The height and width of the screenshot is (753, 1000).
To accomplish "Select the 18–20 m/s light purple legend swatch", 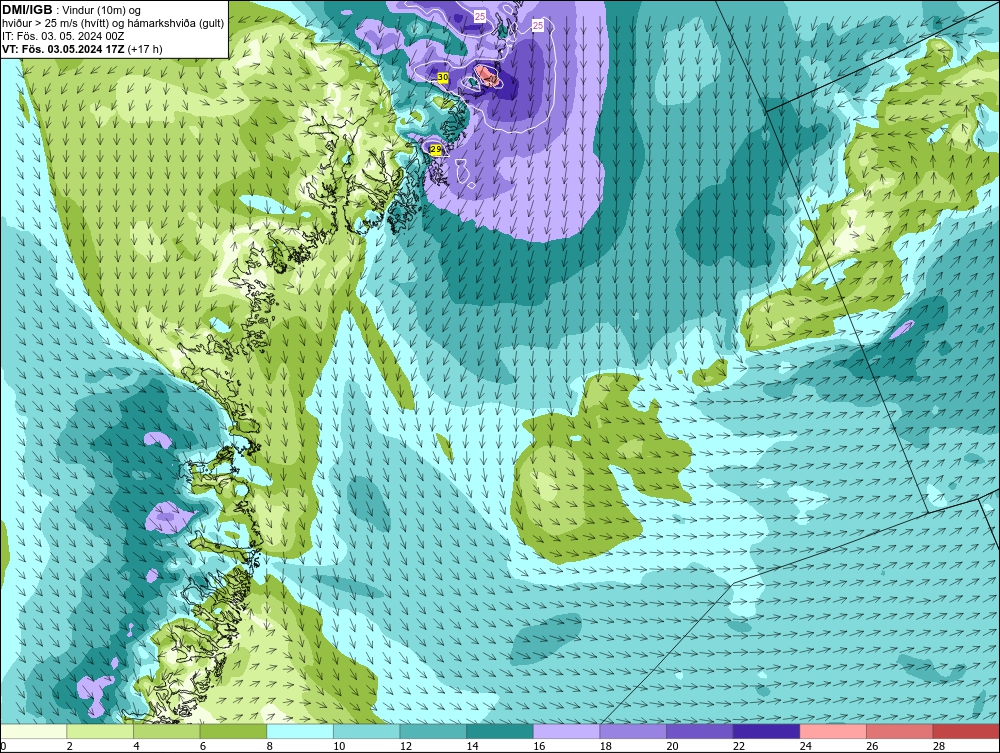I will click(x=633, y=731).
